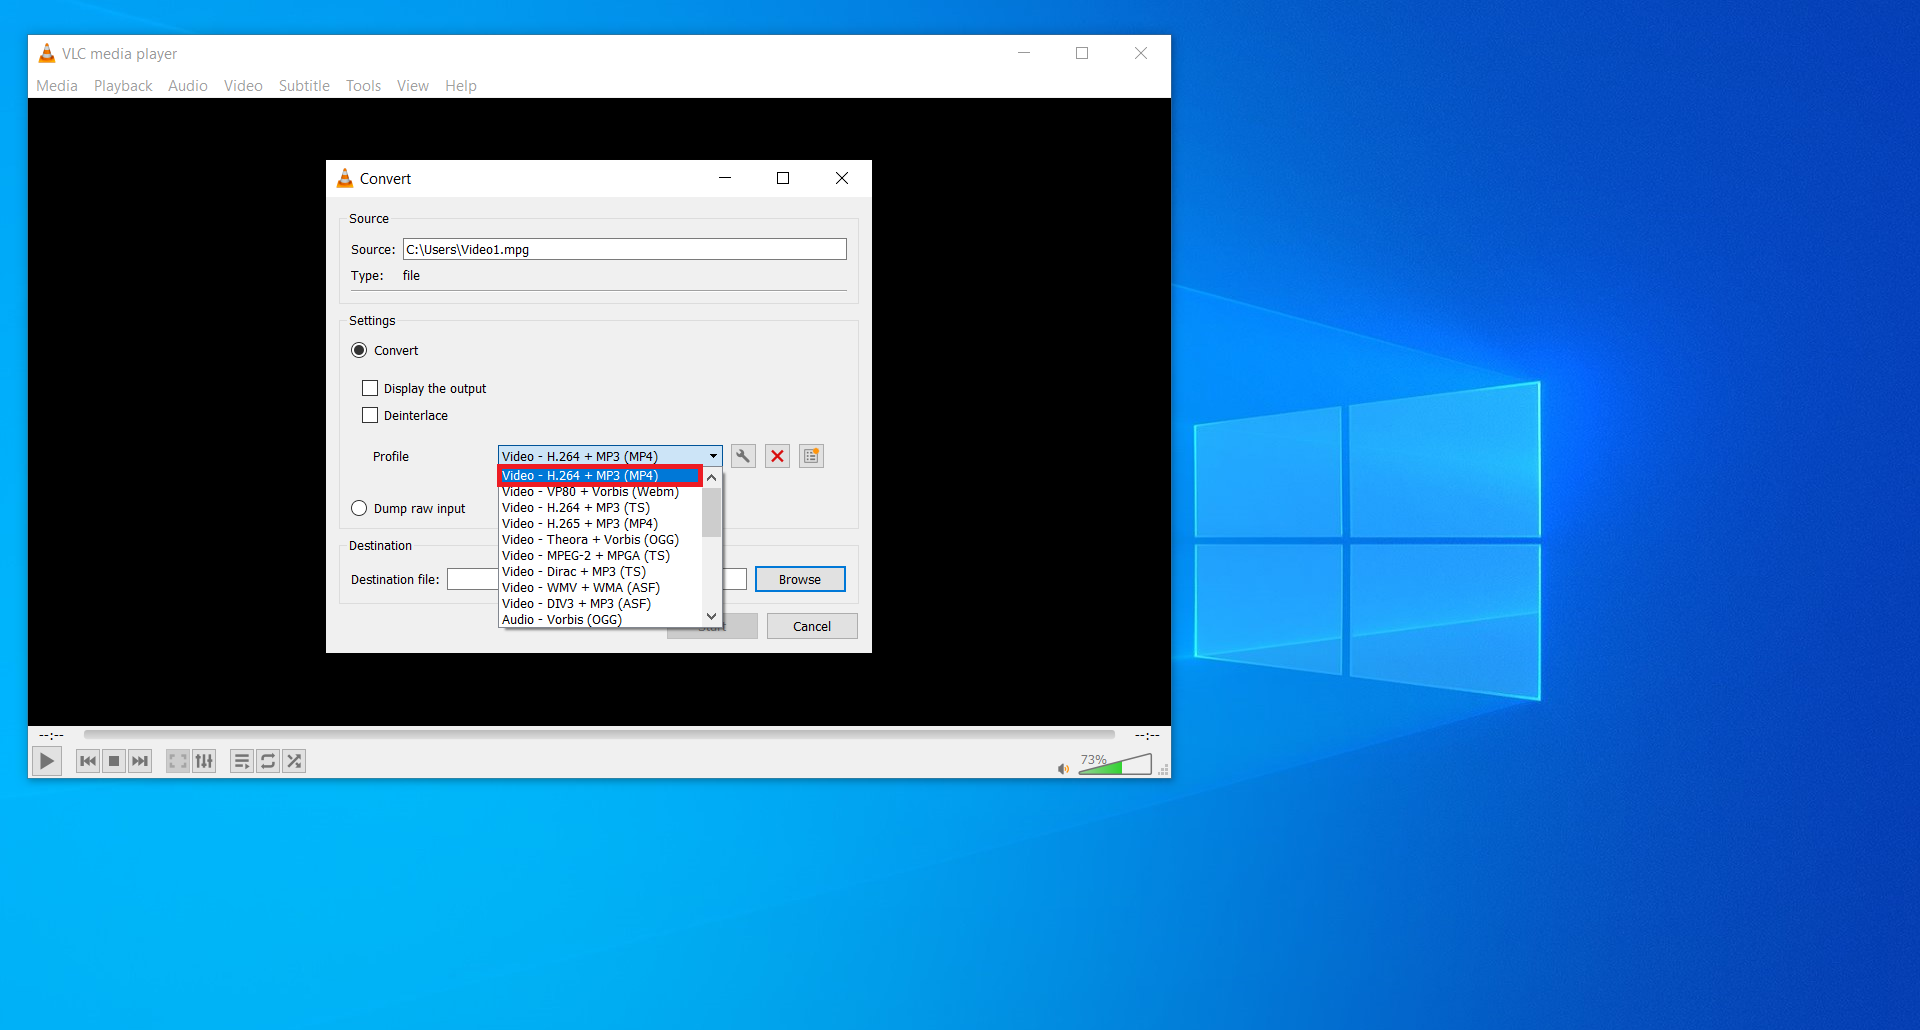Check the Deinterlace option

point(370,415)
